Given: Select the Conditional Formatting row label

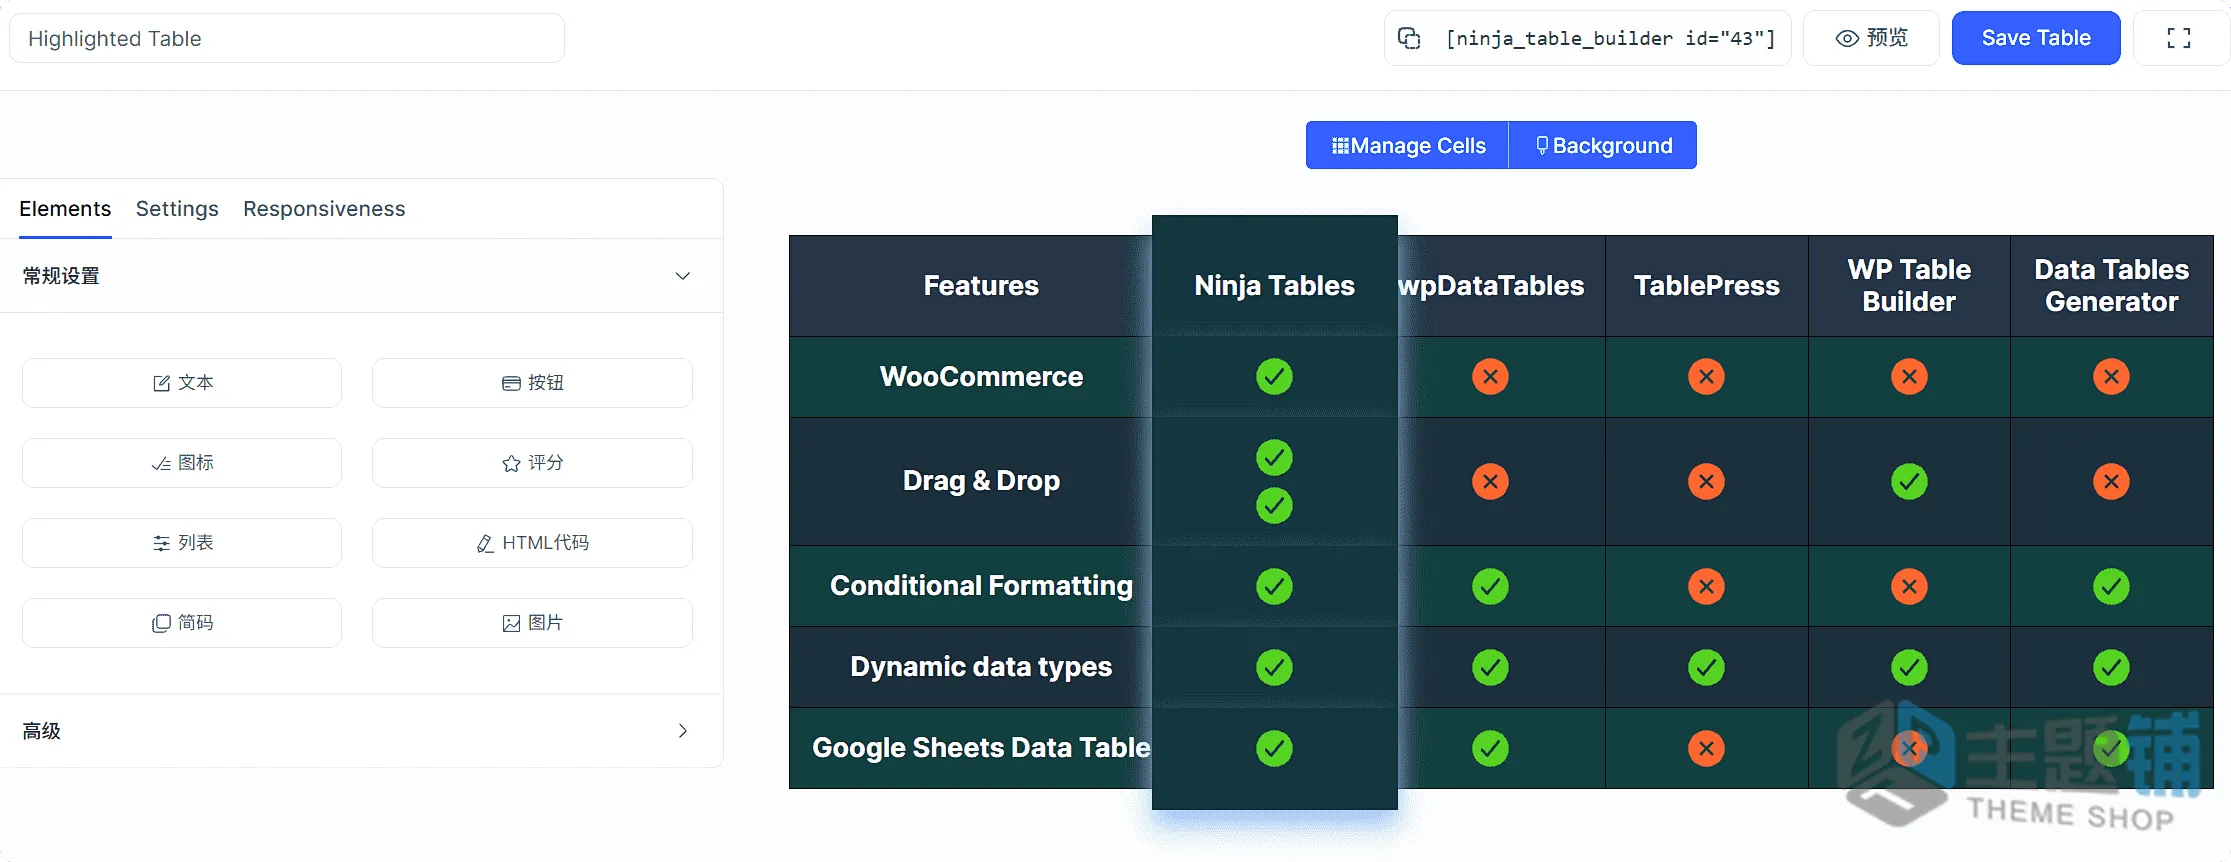Looking at the screenshot, I should pos(981,586).
